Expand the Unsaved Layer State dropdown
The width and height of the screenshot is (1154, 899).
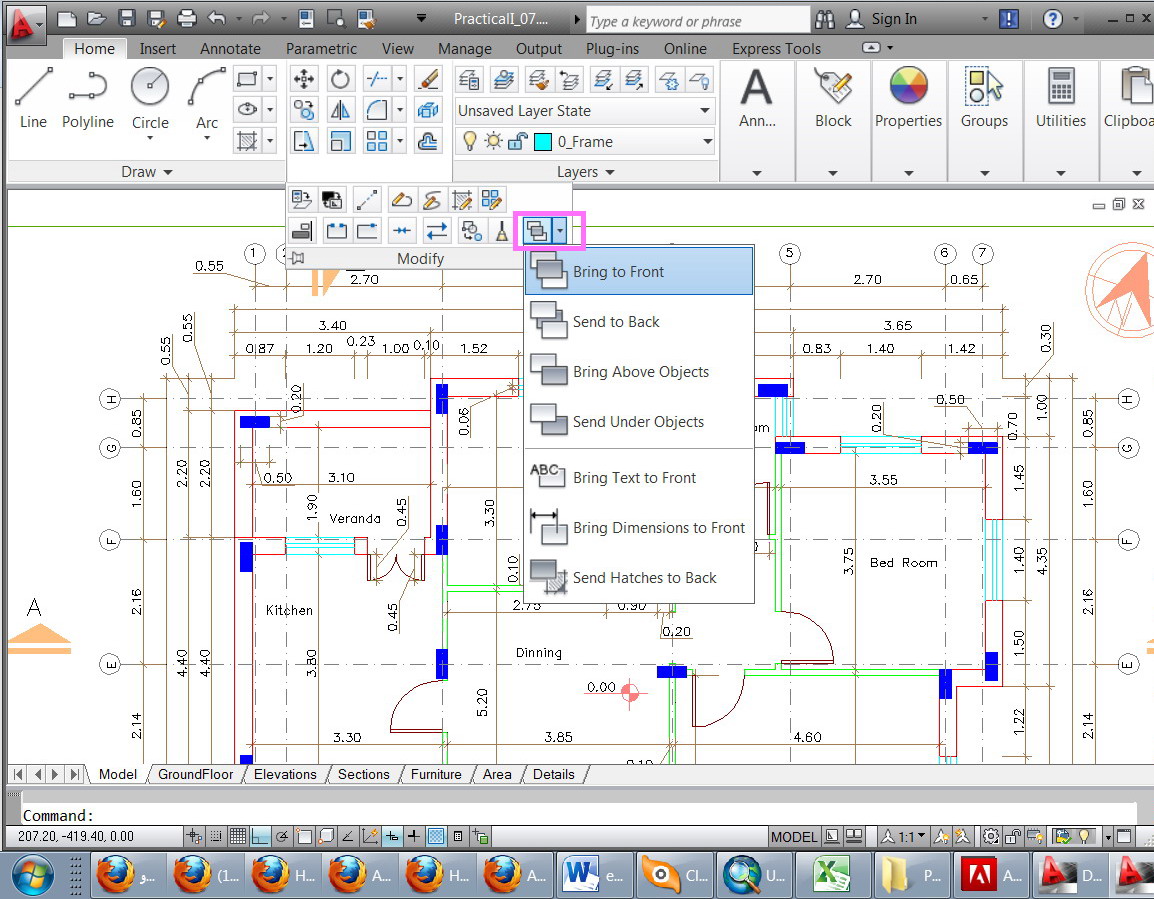coord(705,111)
